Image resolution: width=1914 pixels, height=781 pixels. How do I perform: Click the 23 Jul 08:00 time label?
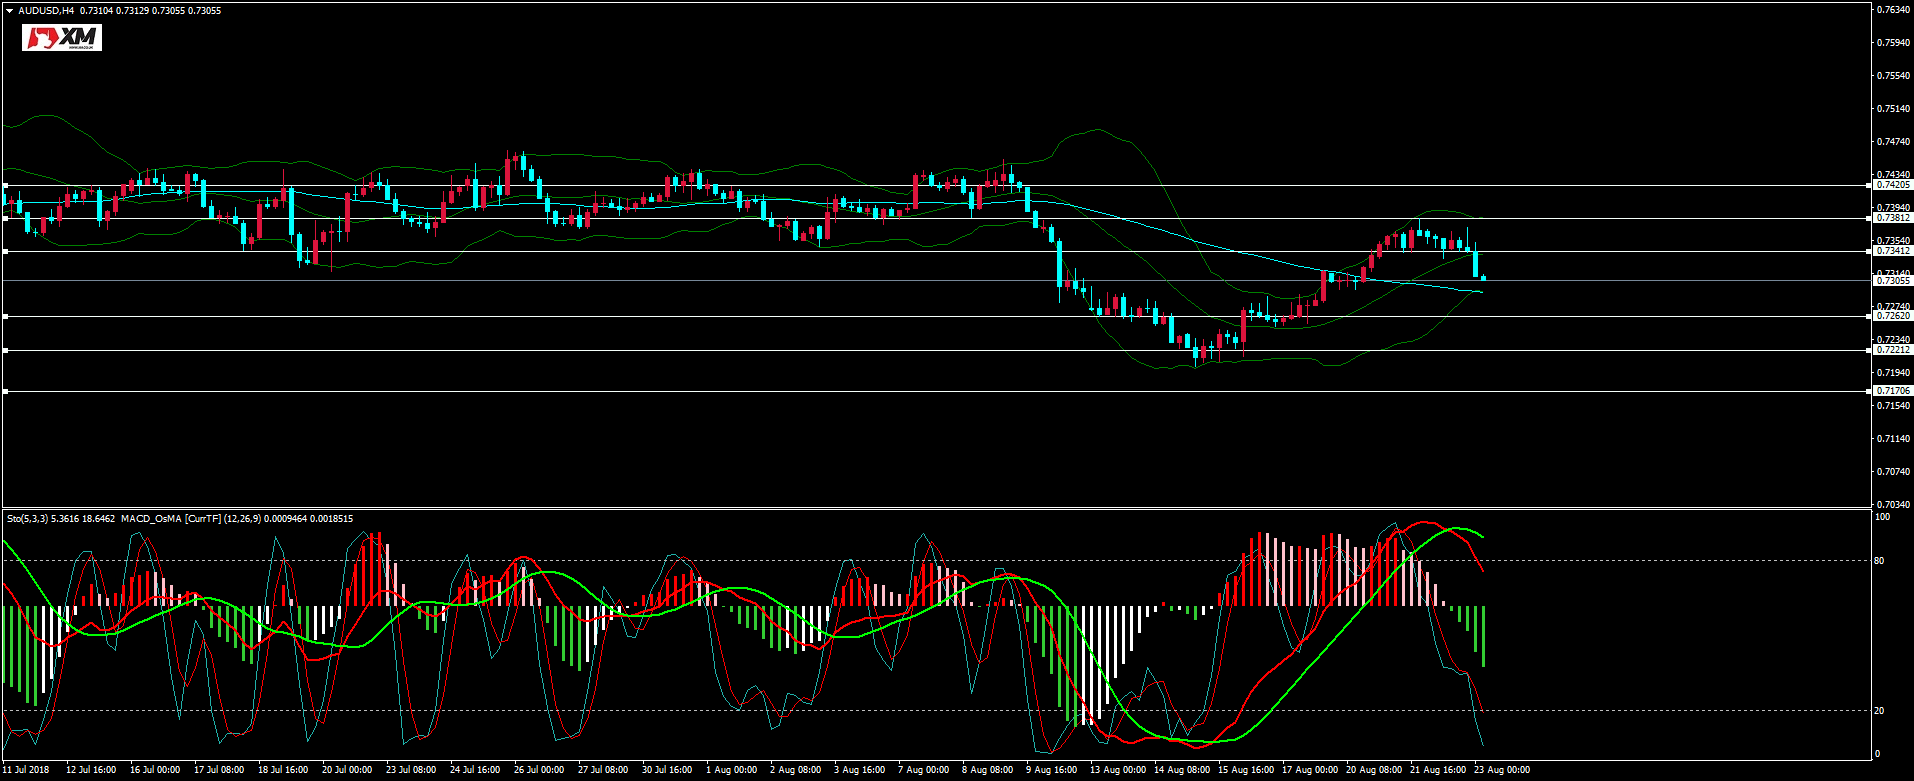click(x=410, y=770)
